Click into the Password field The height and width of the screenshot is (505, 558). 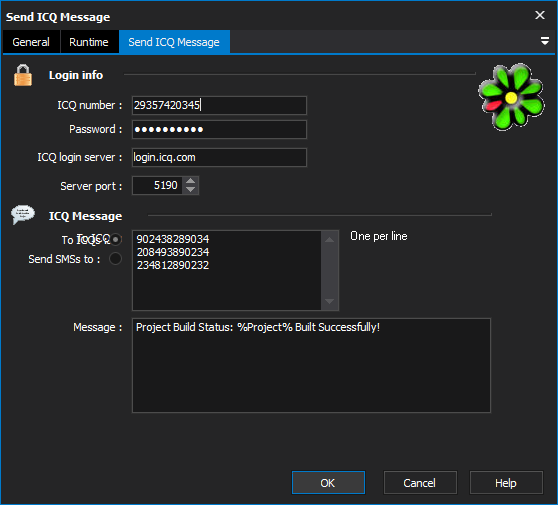(219, 130)
